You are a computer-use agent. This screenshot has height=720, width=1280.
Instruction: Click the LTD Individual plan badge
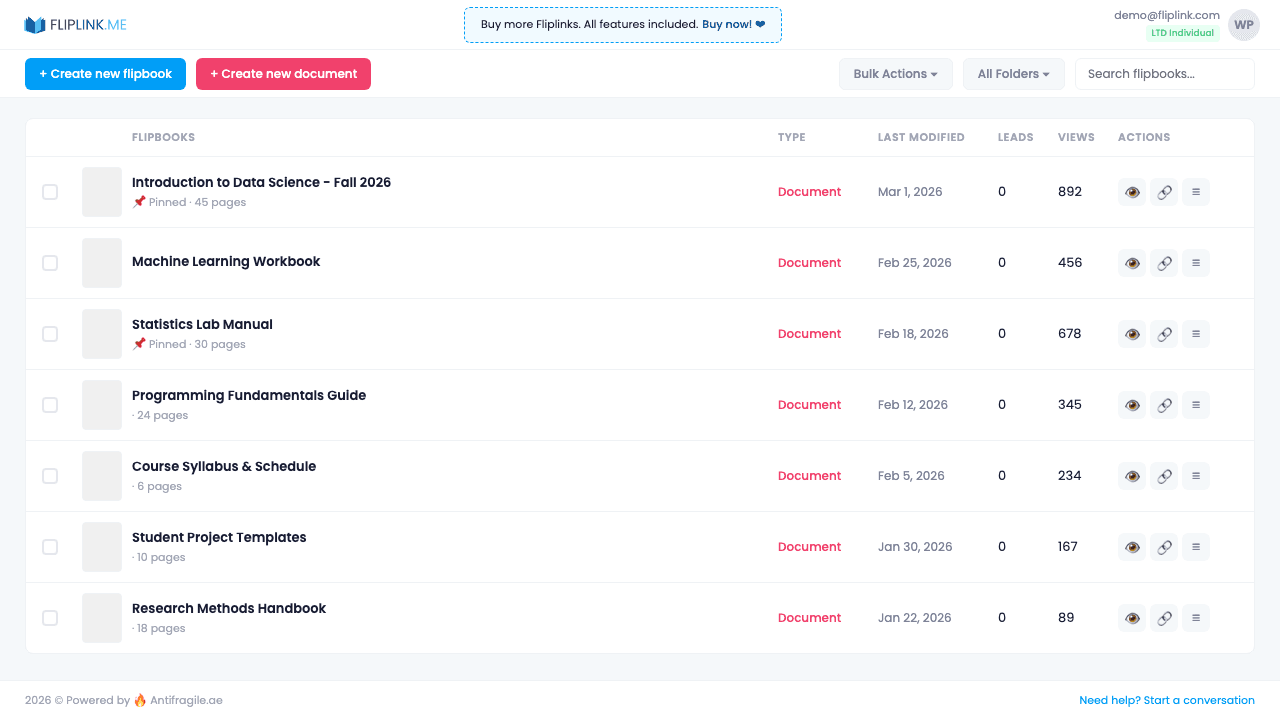pyautogui.click(x=1182, y=32)
